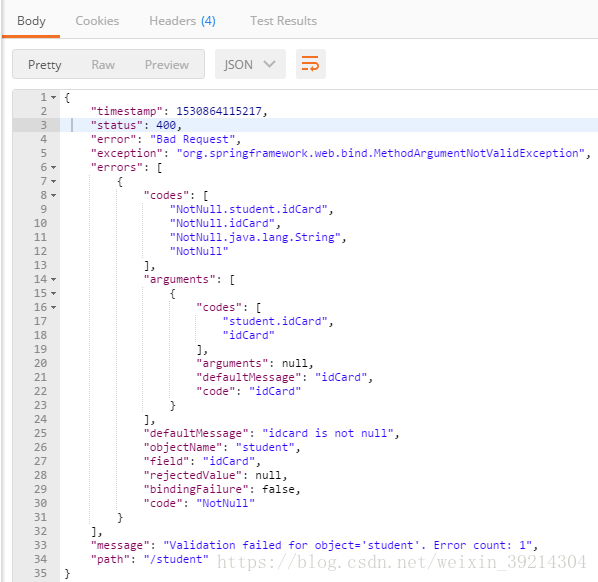Toggle the wrap lines icon button
The image size is (598, 582).
coord(310,64)
